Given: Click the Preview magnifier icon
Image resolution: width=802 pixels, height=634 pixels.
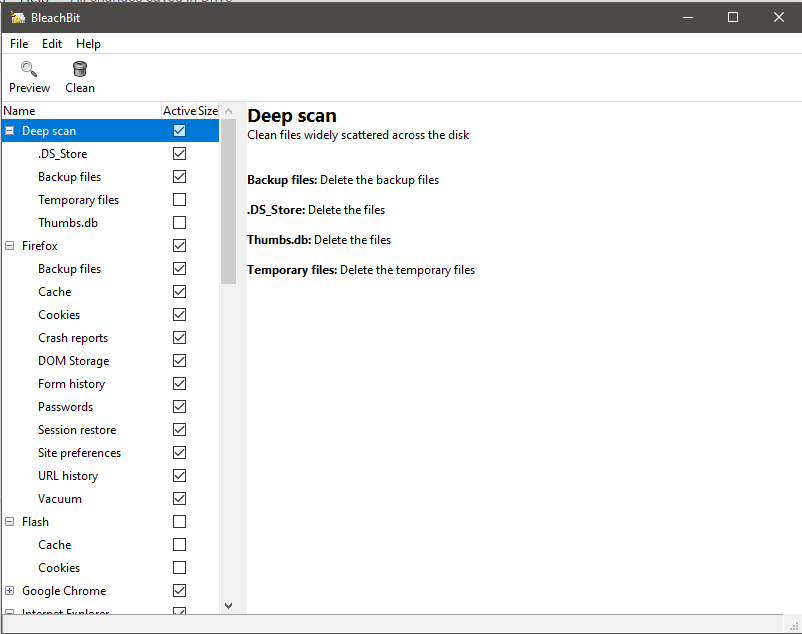Looking at the screenshot, I should [x=29, y=69].
